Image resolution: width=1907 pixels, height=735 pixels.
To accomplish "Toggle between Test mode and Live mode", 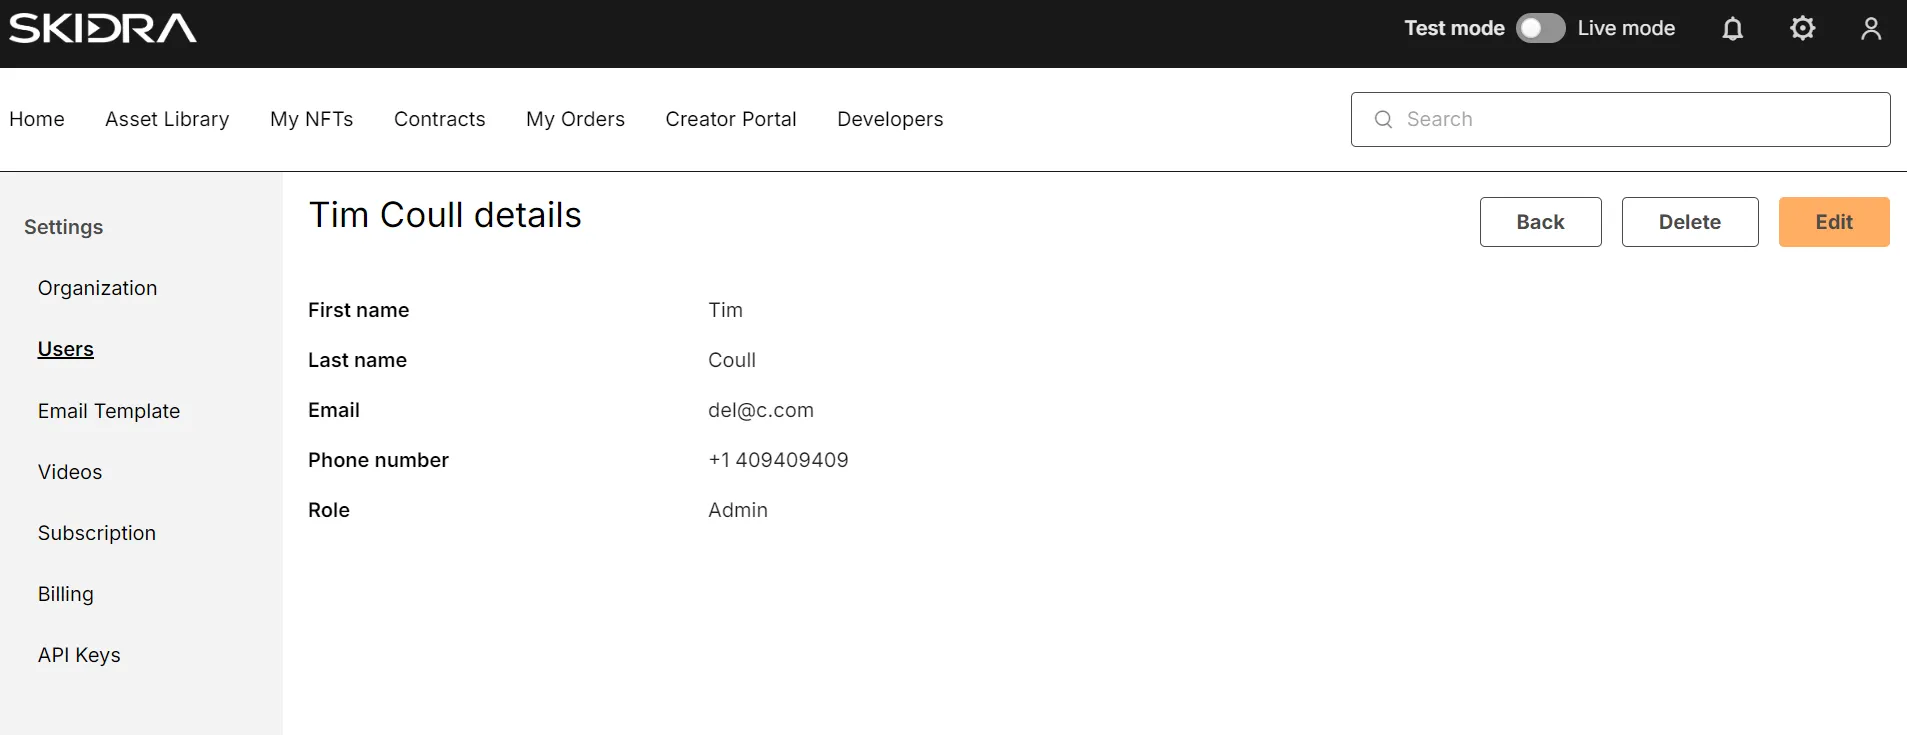I will coord(1540,28).
